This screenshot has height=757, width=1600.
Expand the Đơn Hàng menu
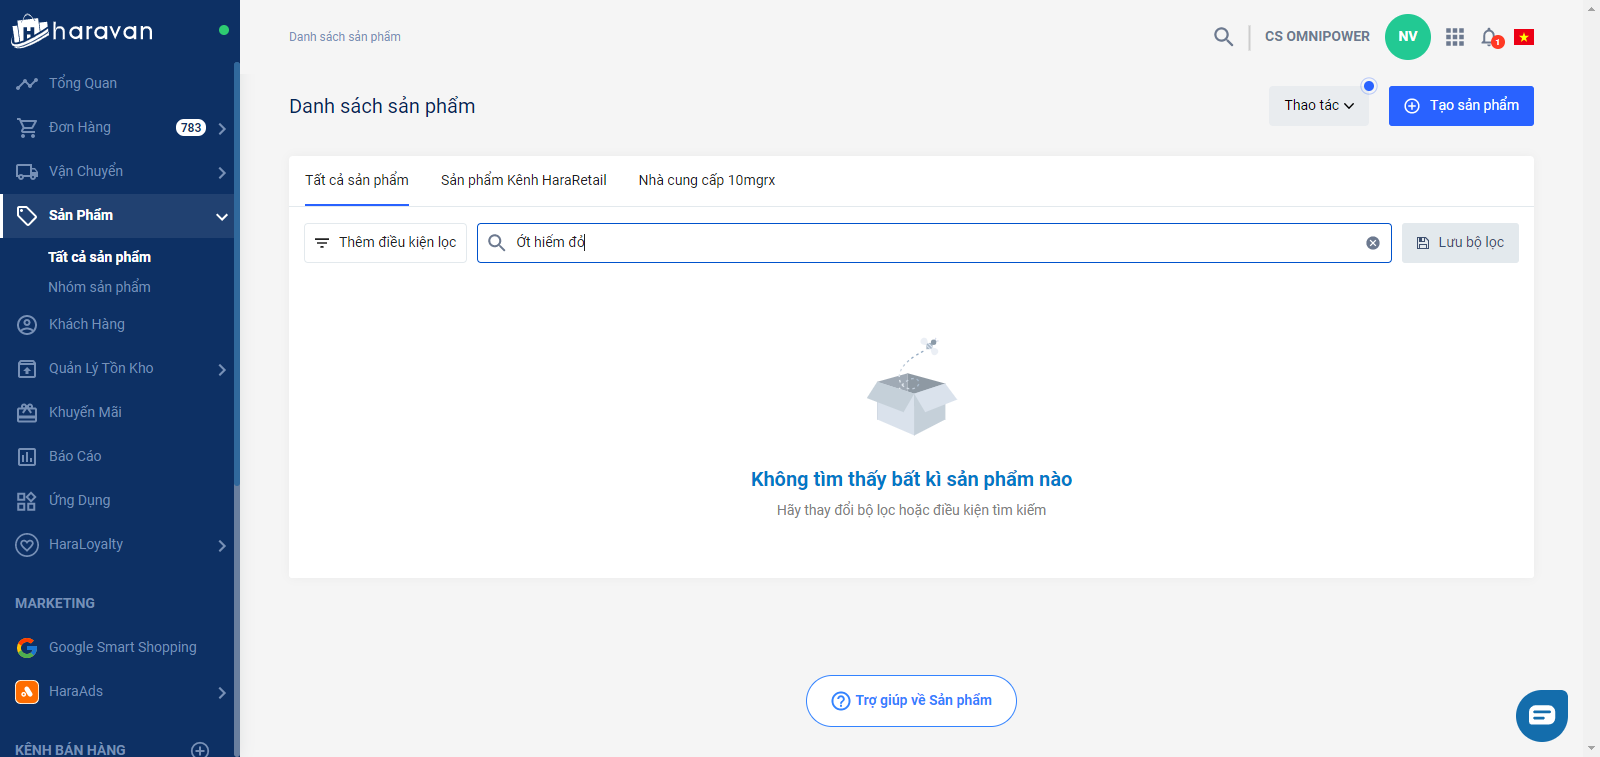222,128
